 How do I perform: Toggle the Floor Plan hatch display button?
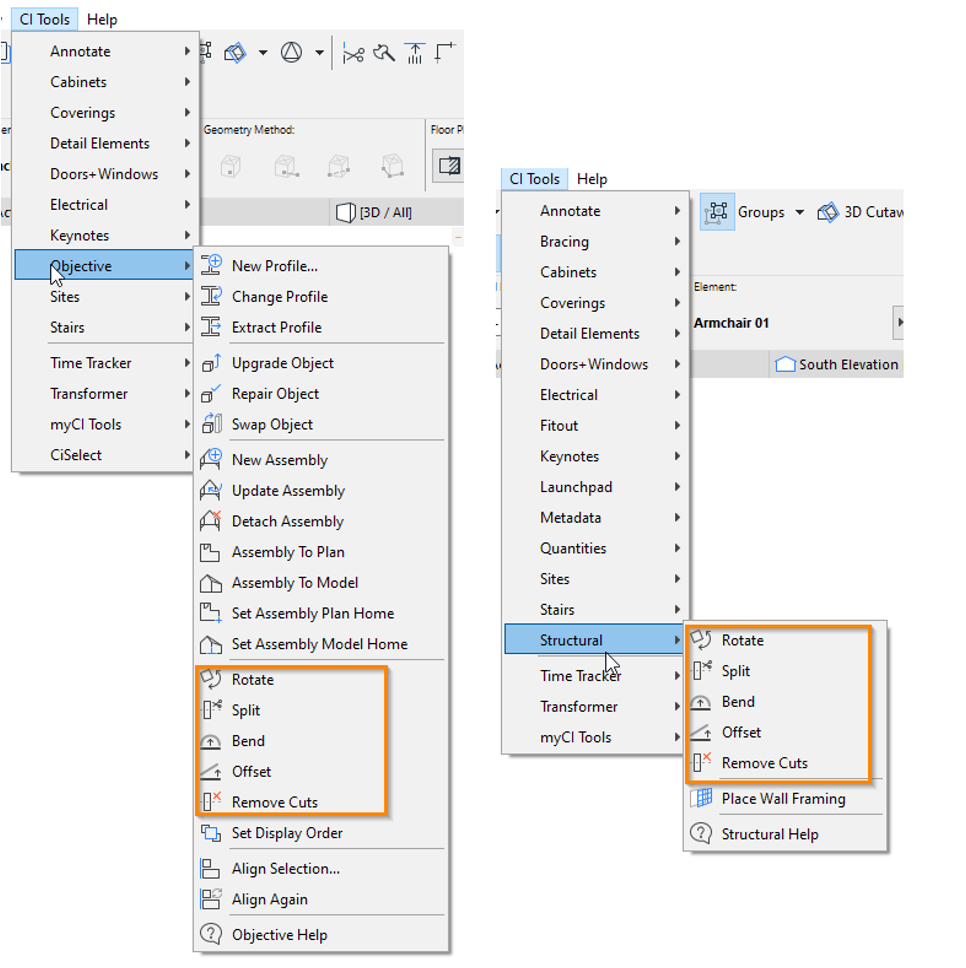click(x=449, y=166)
